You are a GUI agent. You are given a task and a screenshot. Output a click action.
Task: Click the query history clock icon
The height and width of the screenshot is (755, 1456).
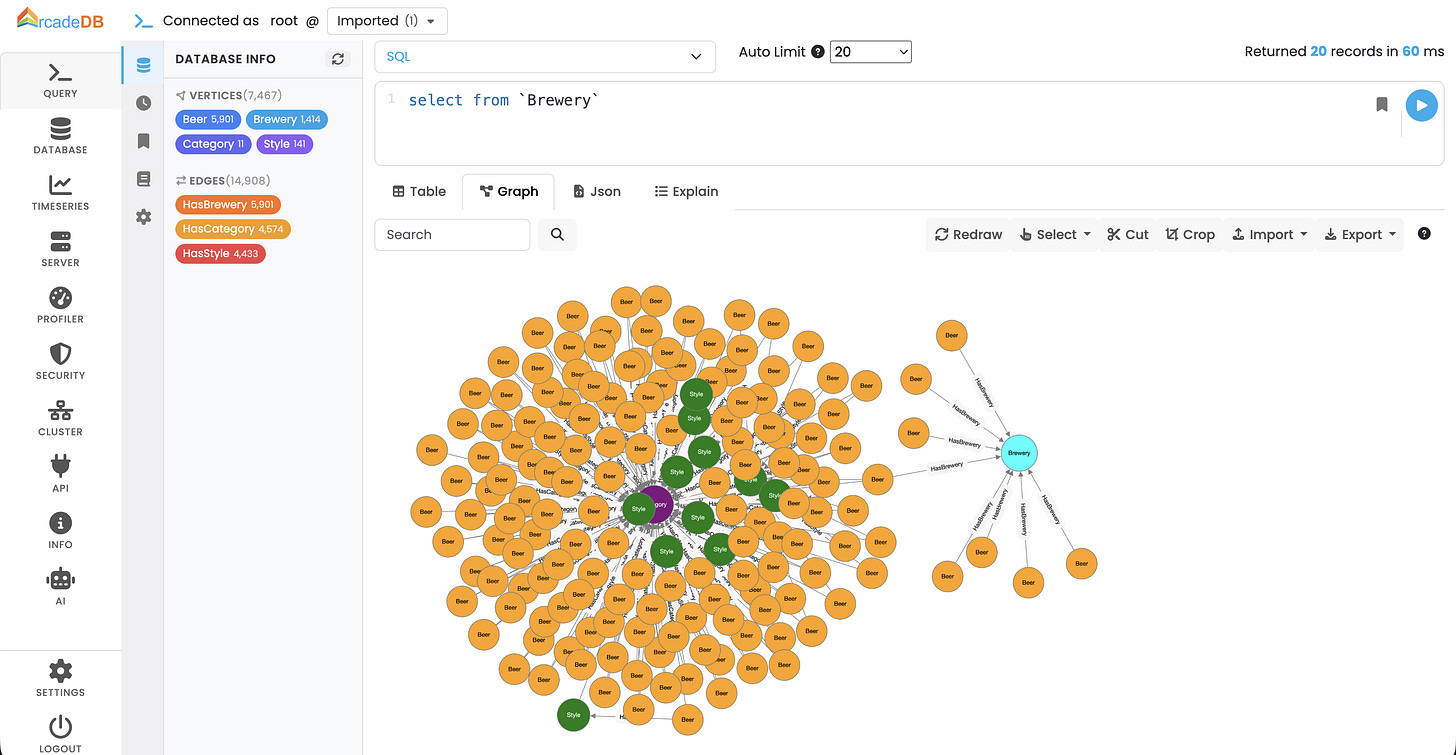(x=143, y=102)
